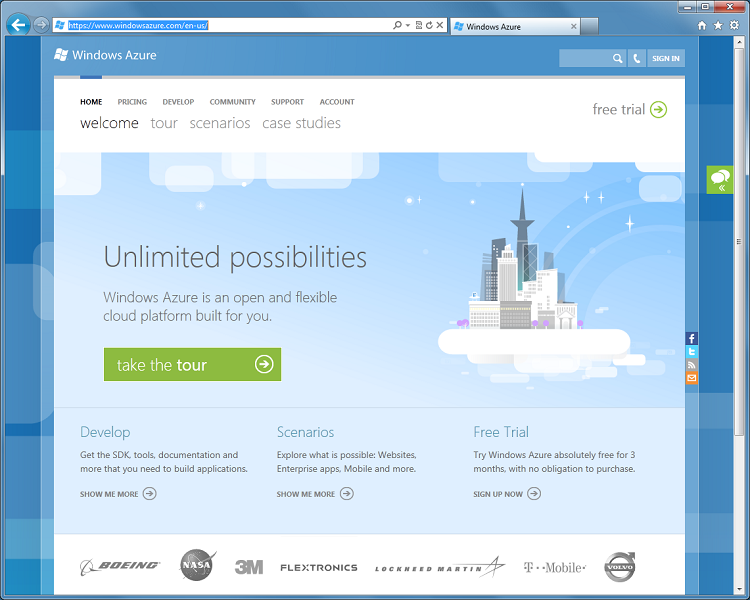The height and width of the screenshot is (600, 750).
Task: Expand the green chat feedback tab
Action: point(720,180)
